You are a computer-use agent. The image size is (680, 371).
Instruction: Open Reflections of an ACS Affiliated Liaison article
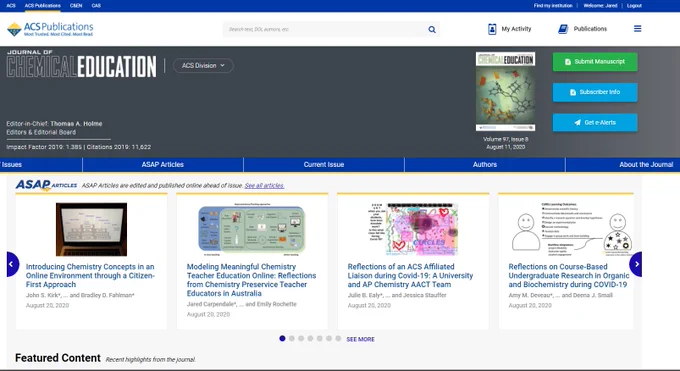410,276
